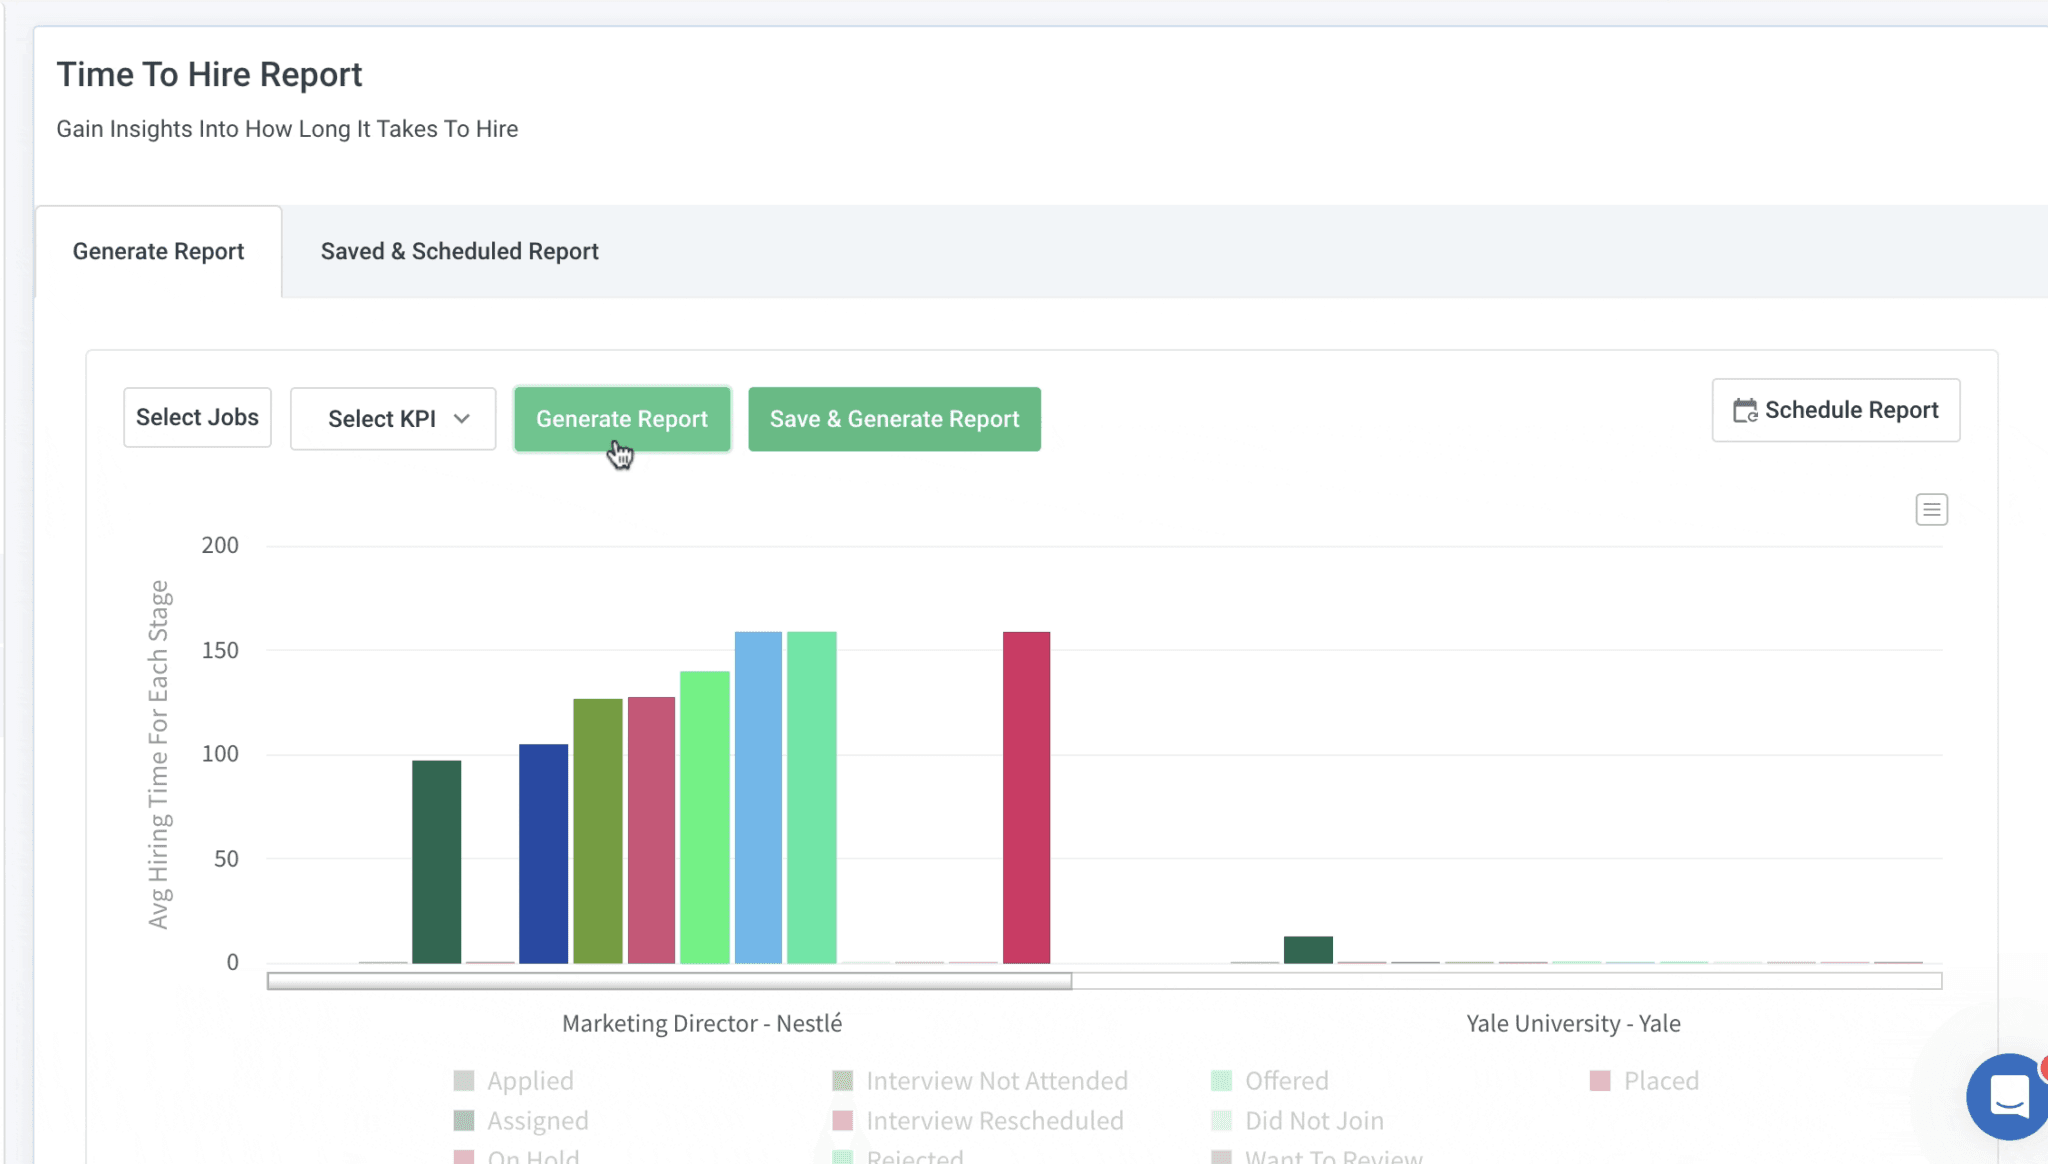Toggle the Applied legend swatch
Screen dimensions: 2048x1164
(464, 1081)
